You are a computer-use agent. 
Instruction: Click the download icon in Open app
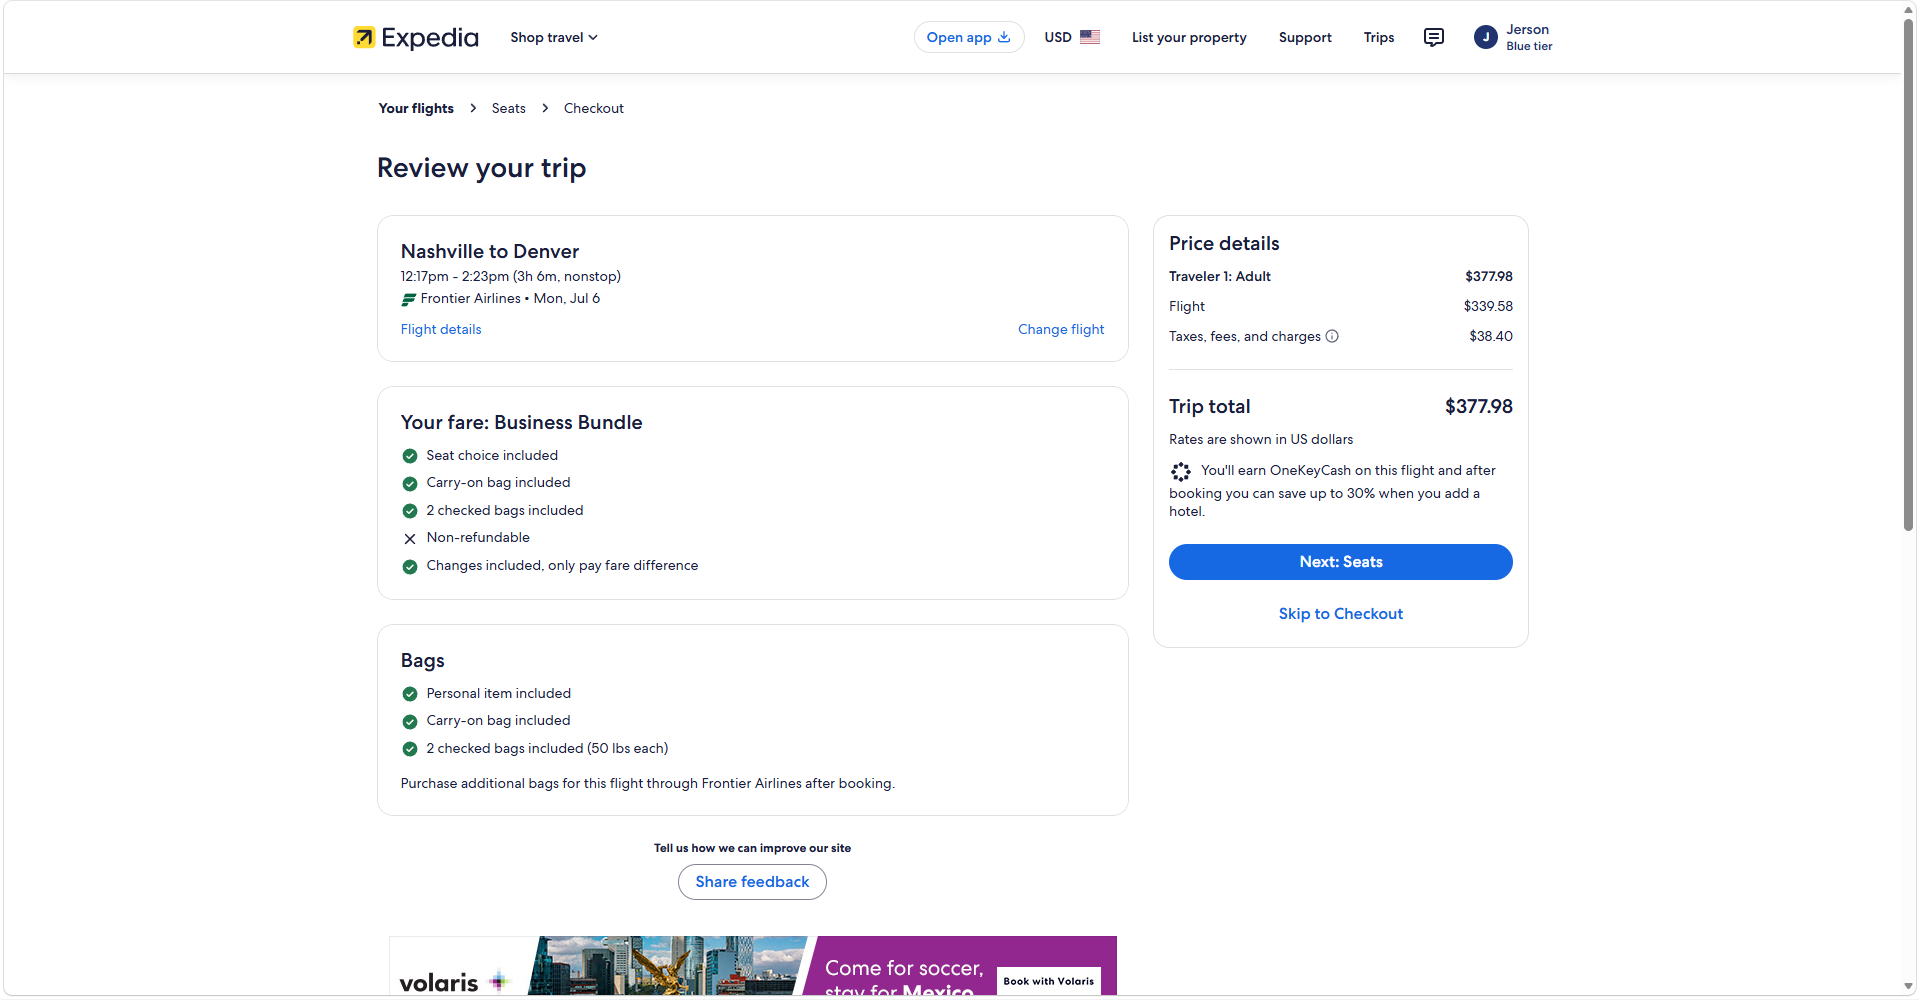[x=1004, y=37]
